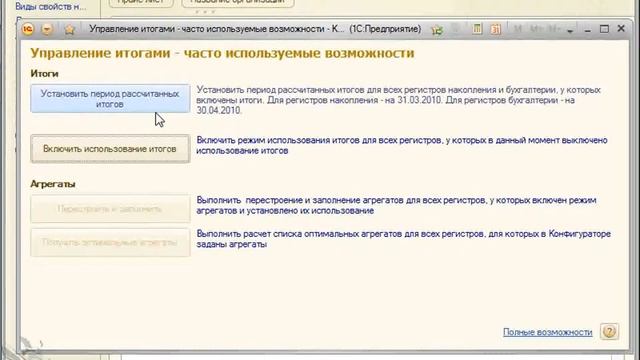Open the Calendar icon in title bar

pos(496,29)
